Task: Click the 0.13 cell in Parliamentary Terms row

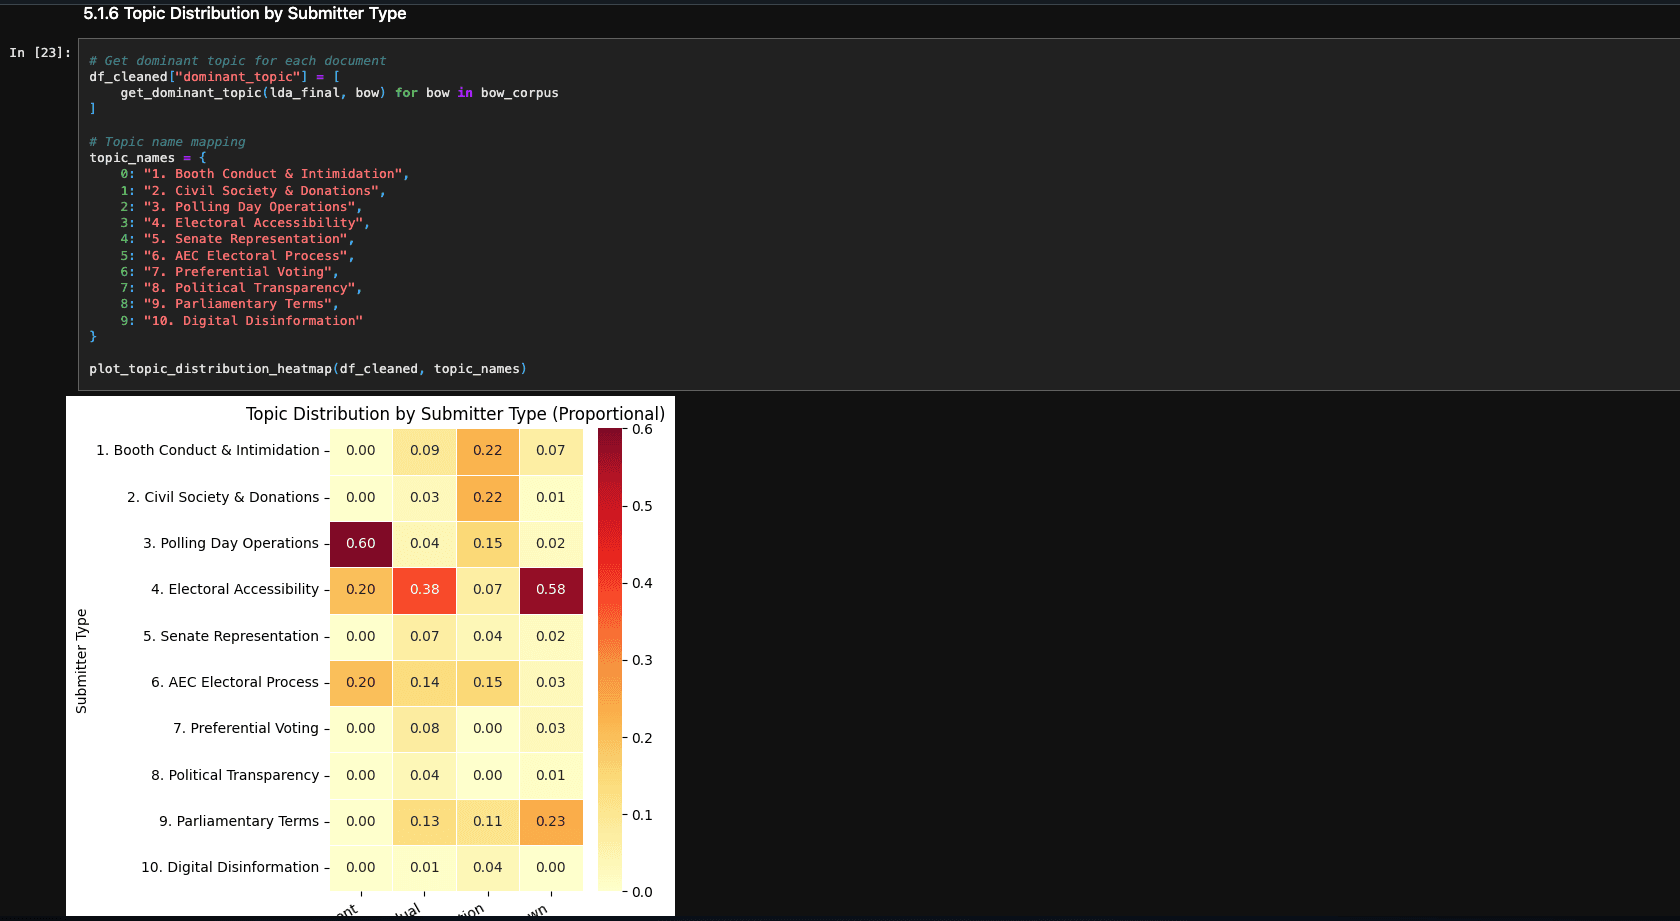Action: click(425, 821)
